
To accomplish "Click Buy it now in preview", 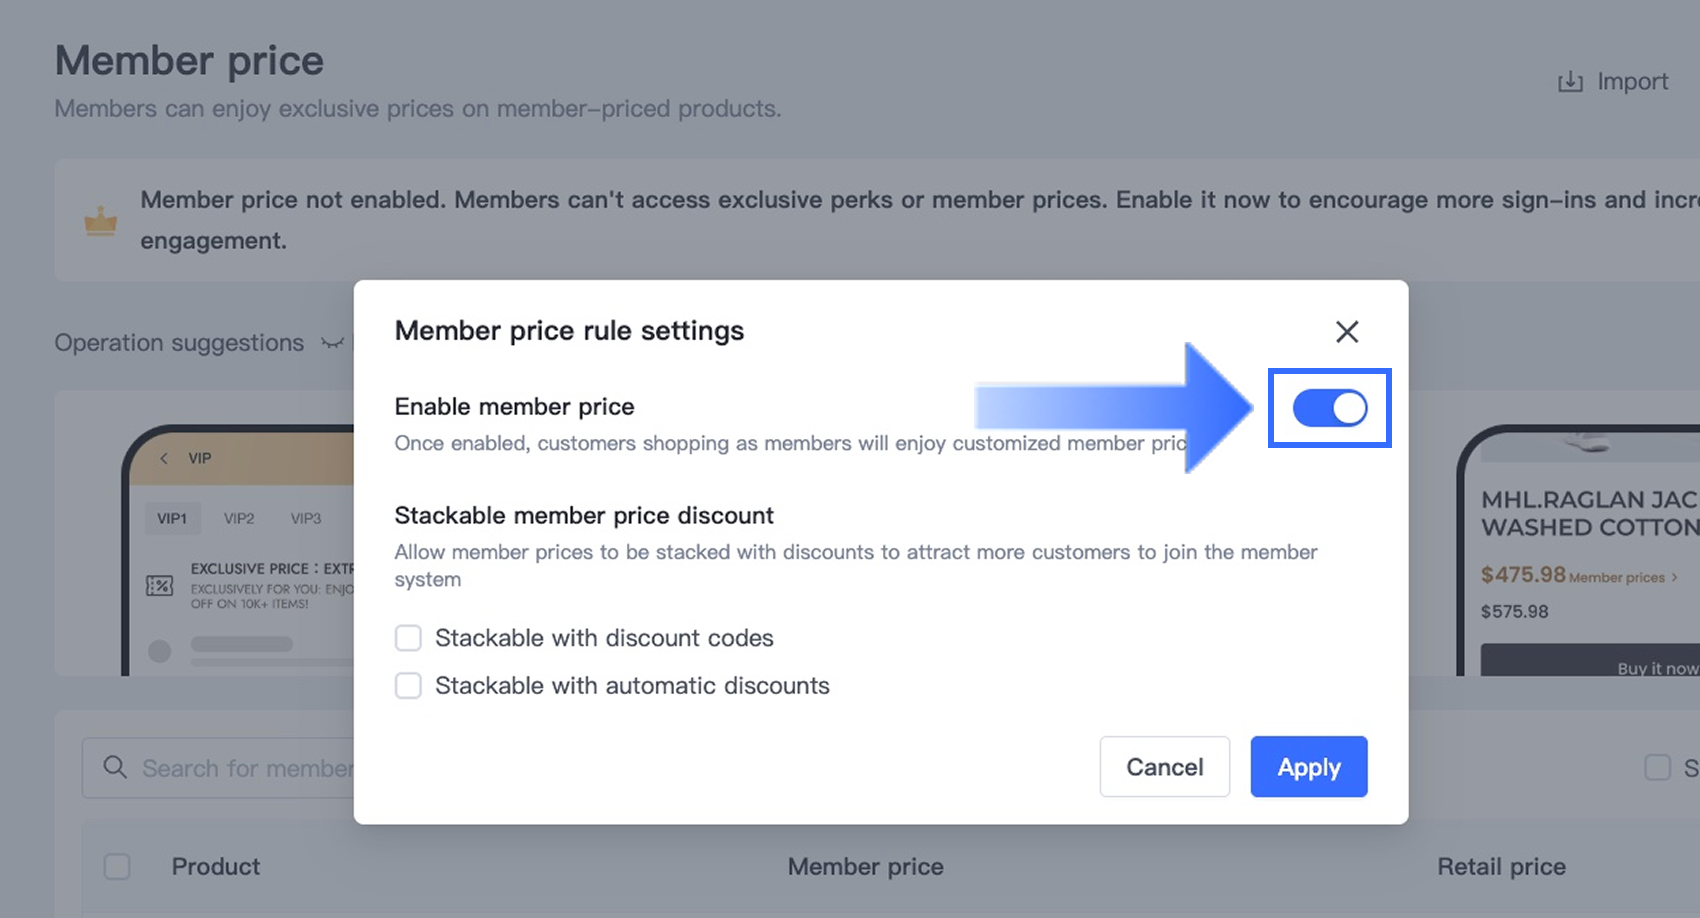I will 1656,668.
